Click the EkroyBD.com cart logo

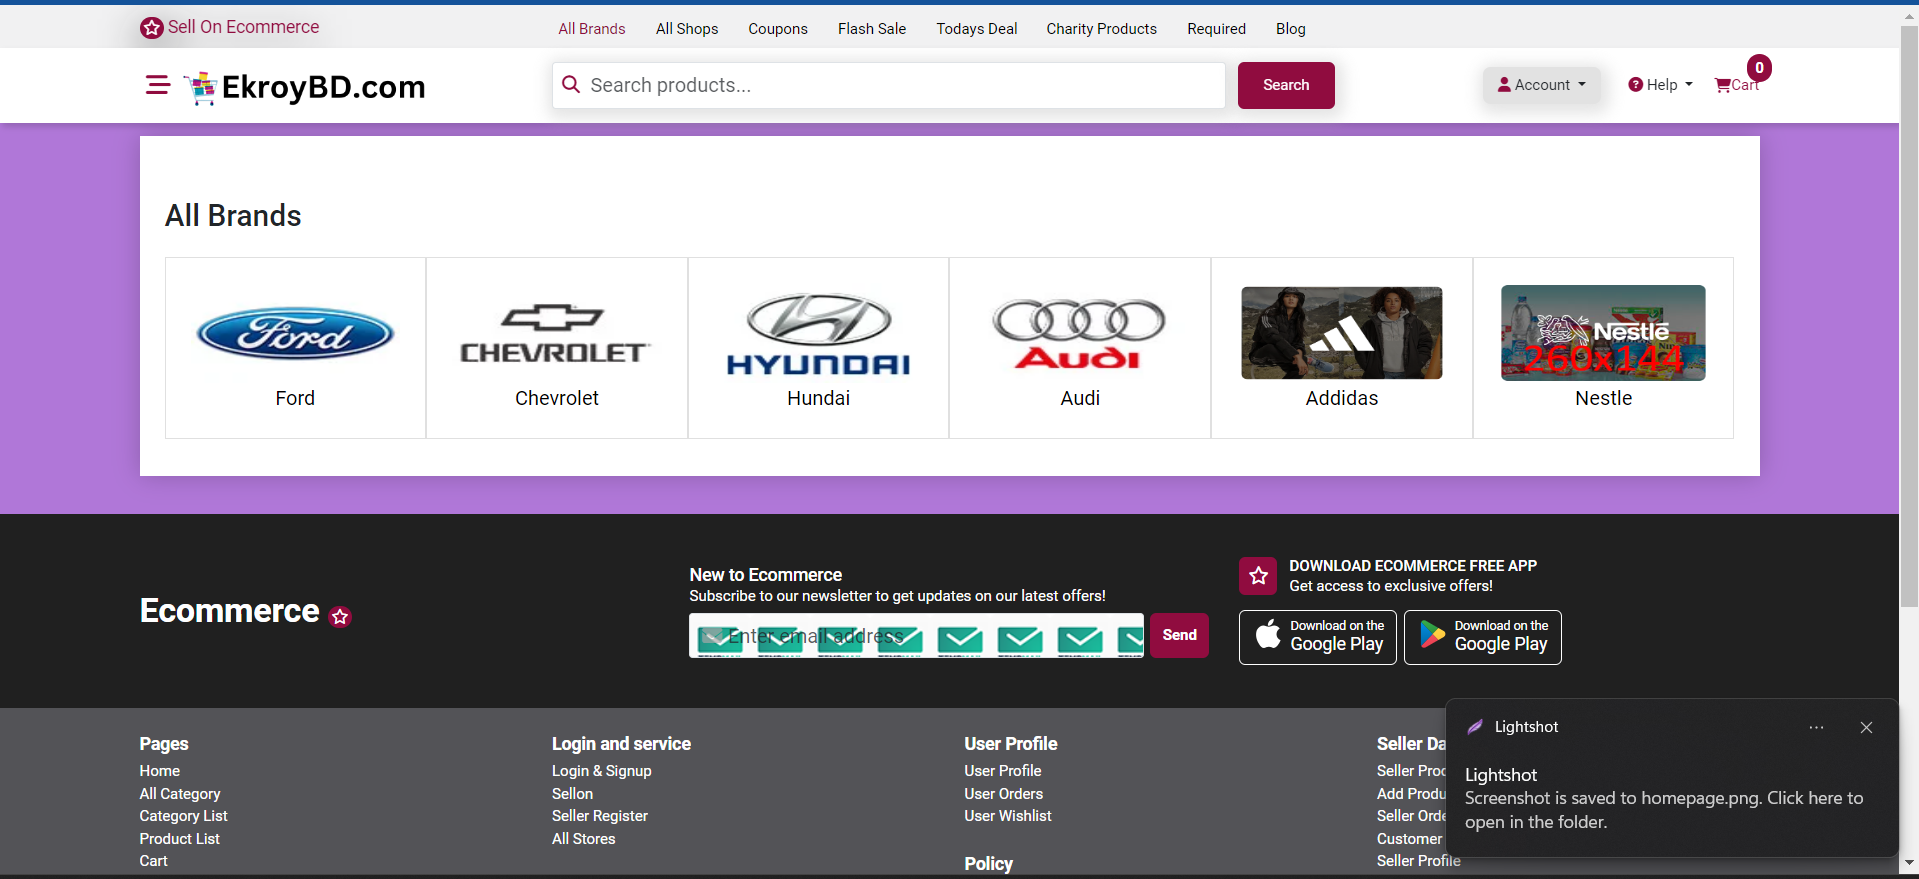coord(202,88)
